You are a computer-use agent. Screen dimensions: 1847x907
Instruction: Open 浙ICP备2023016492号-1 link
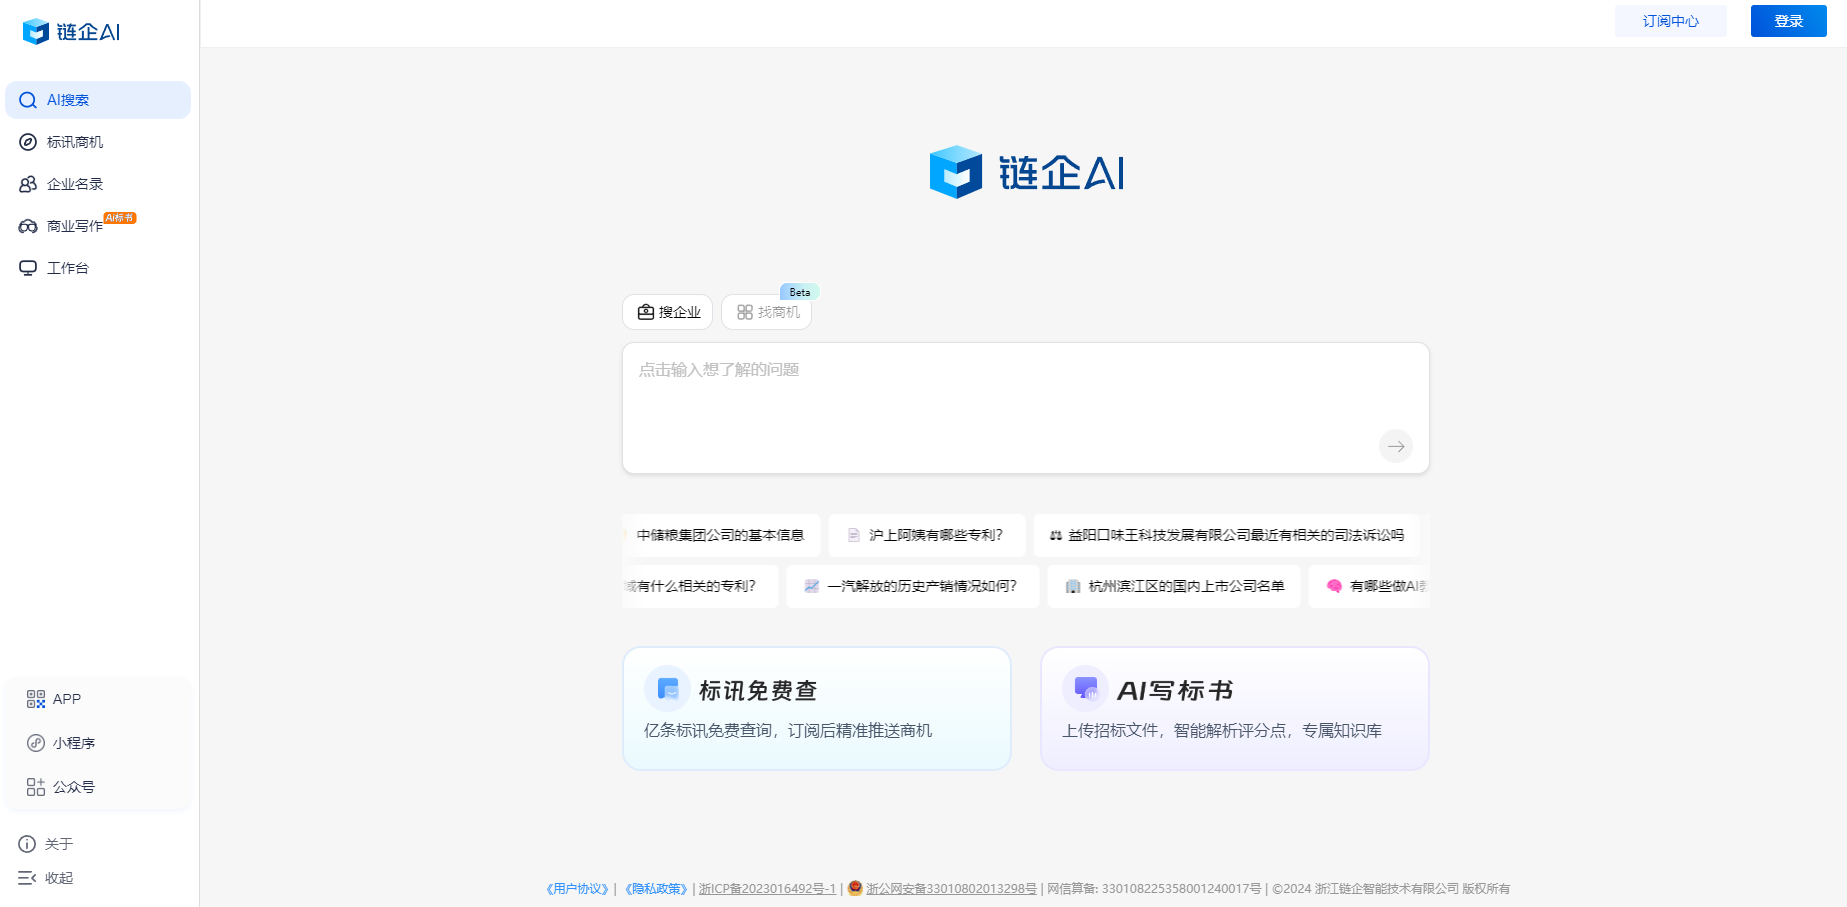(x=767, y=889)
